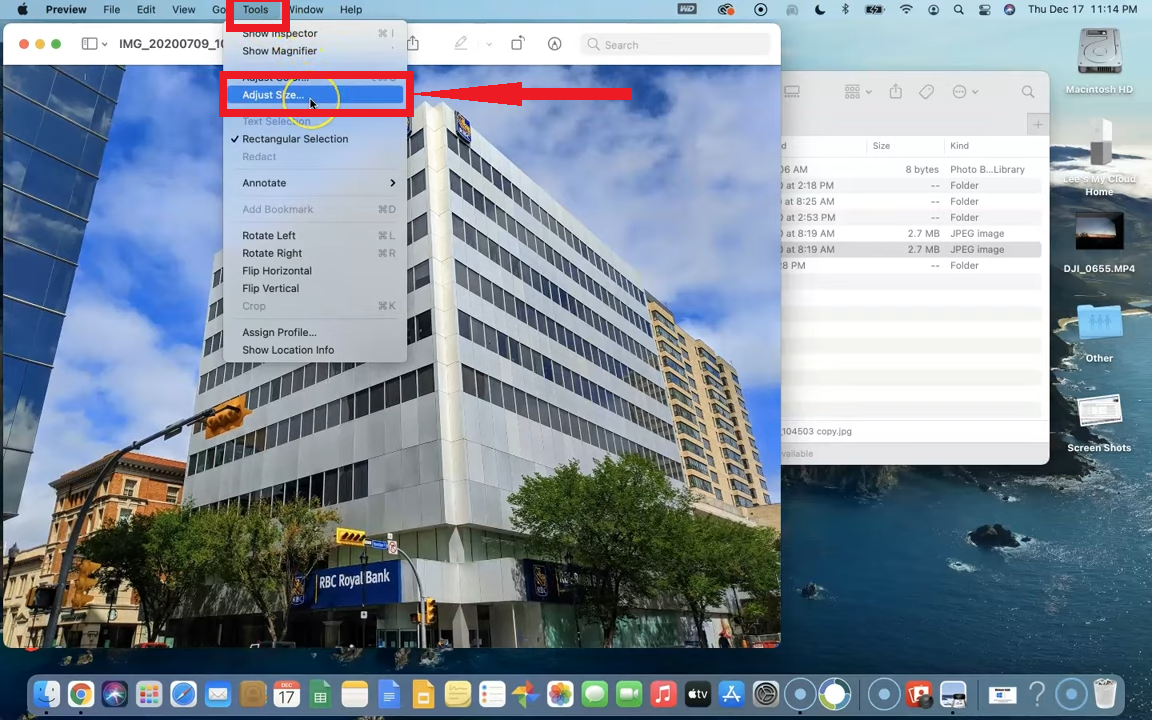Open the sidebar view dropdown in Preview
The height and width of the screenshot is (720, 1152).
[95, 44]
